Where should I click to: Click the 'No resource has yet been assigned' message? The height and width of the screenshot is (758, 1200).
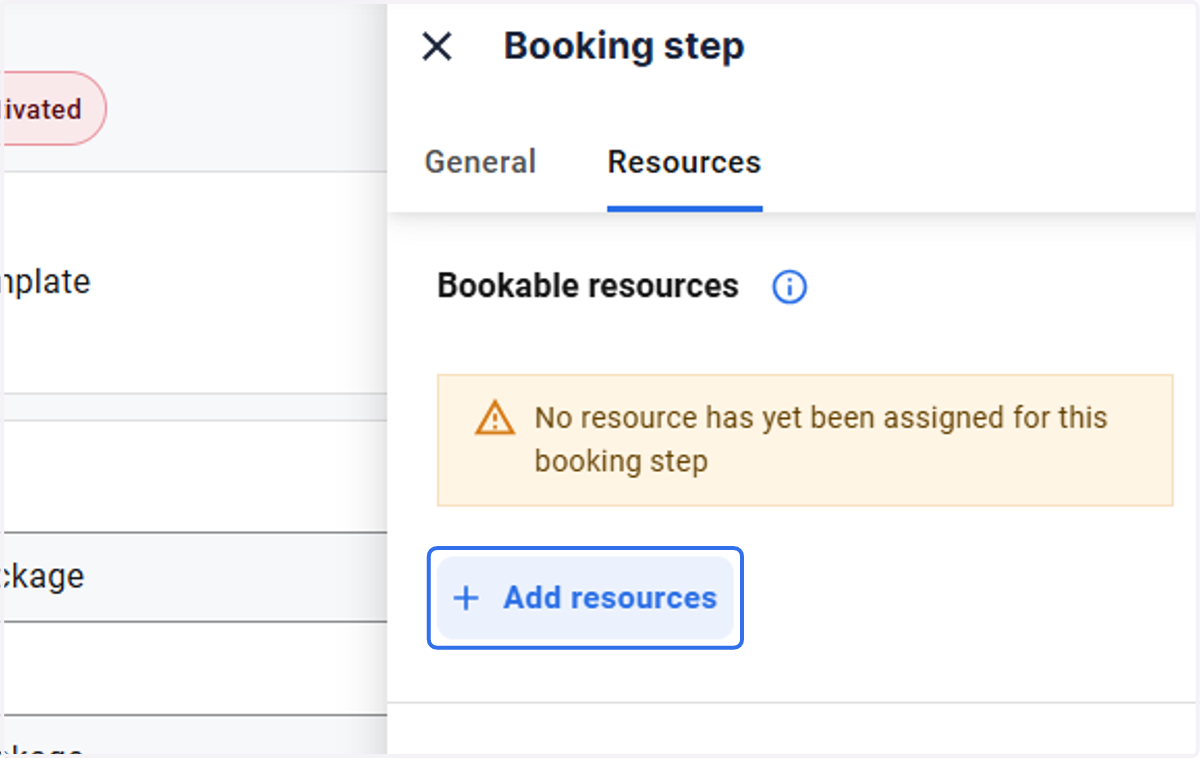coord(820,439)
